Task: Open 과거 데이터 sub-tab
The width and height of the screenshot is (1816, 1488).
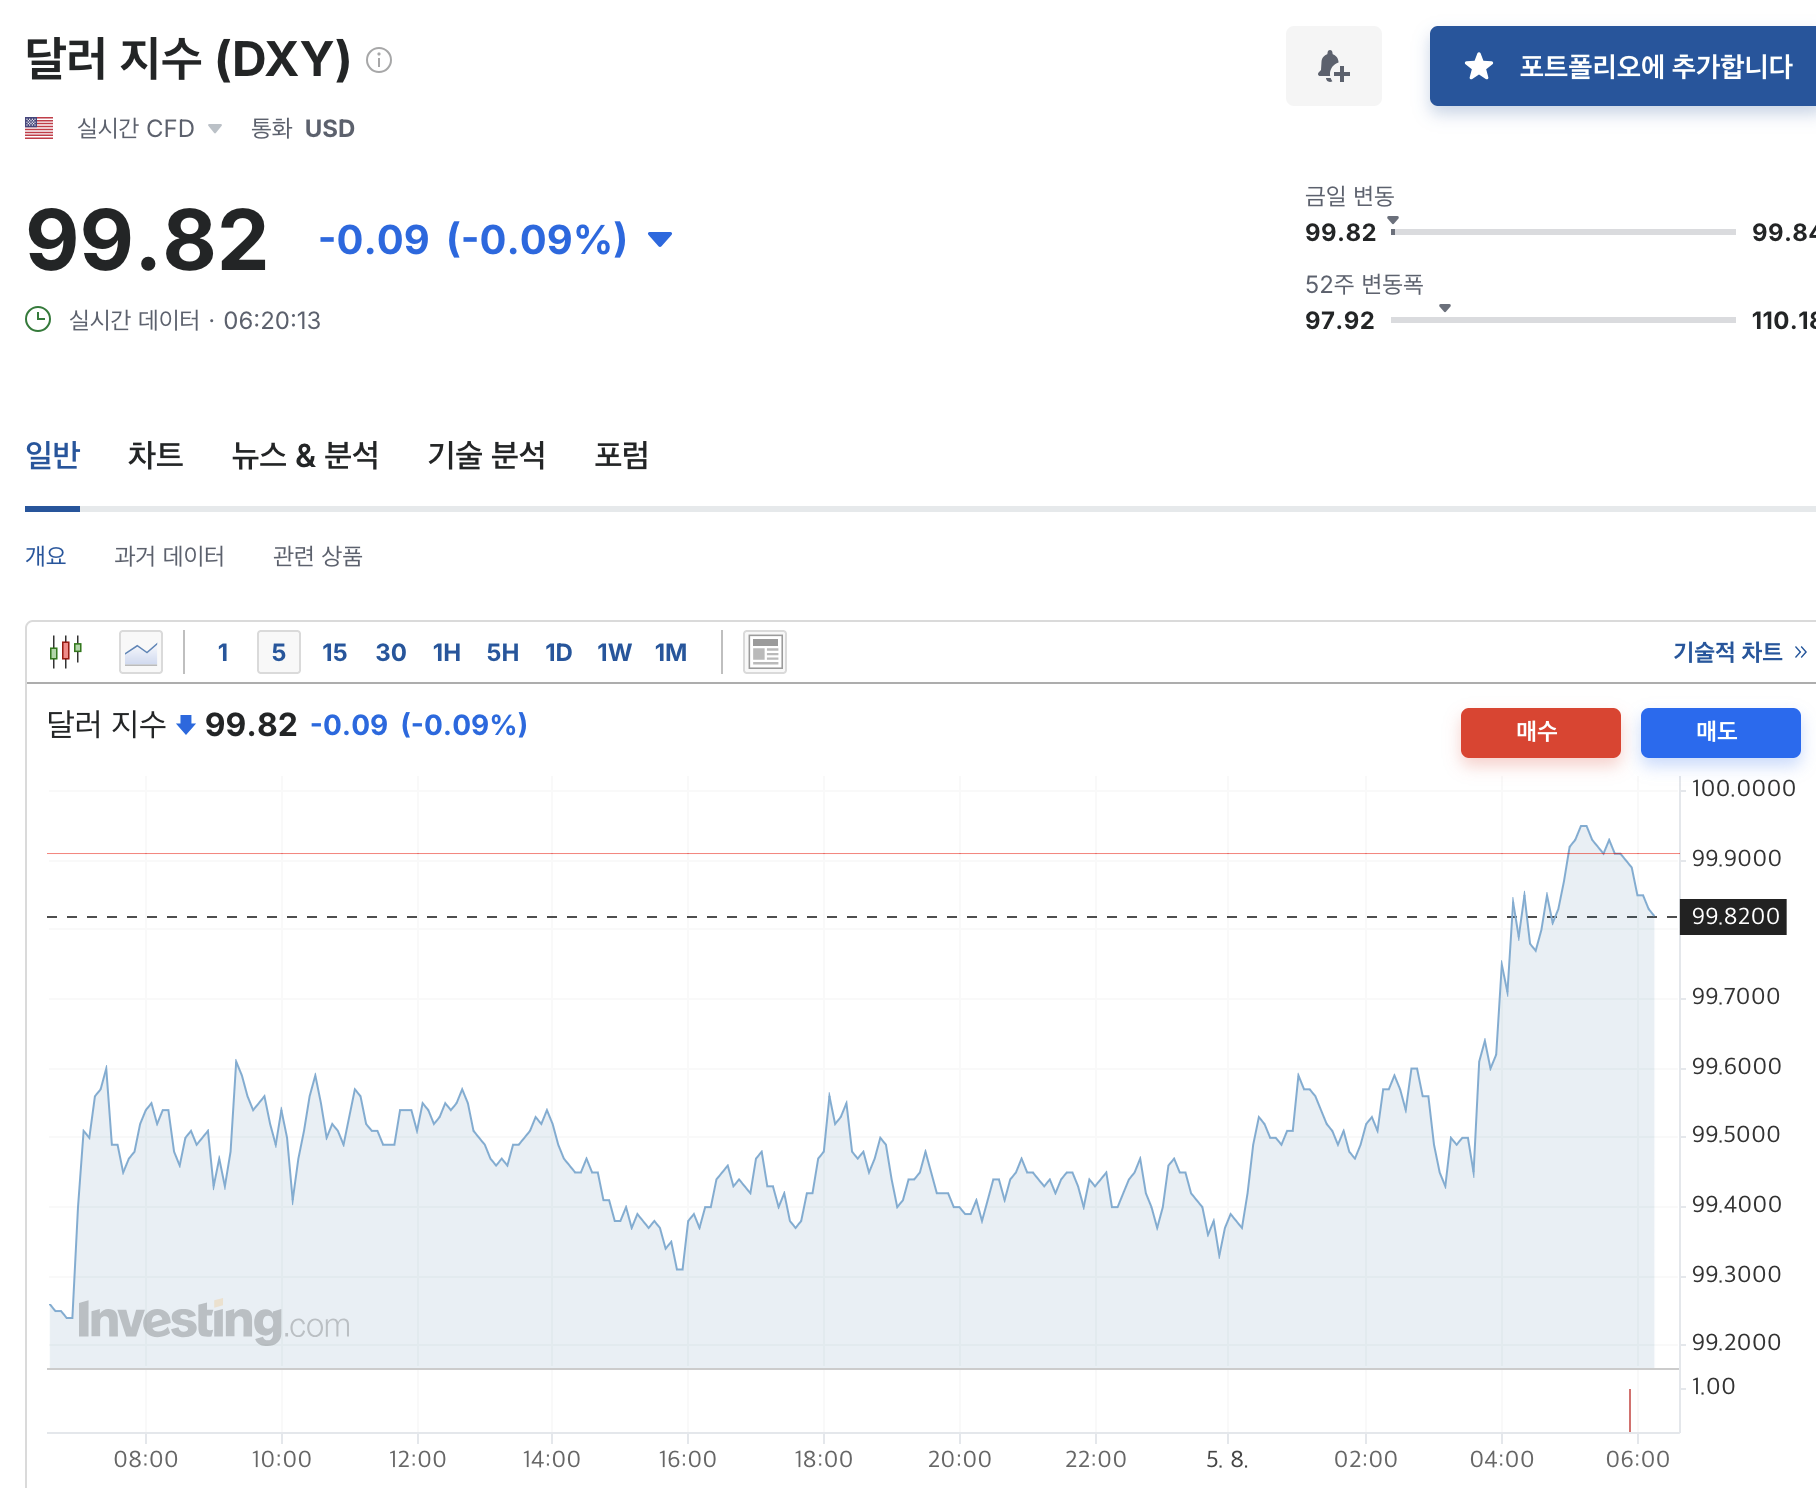Action: pyautogui.click(x=169, y=556)
